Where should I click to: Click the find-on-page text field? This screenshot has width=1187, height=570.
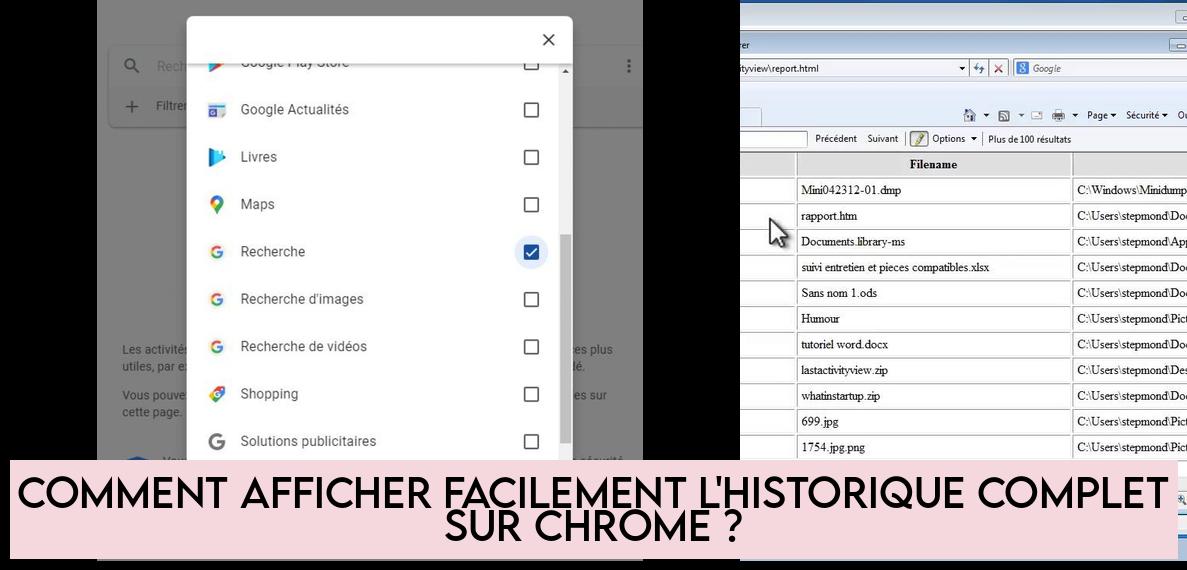pyautogui.click(x=774, y=139)
